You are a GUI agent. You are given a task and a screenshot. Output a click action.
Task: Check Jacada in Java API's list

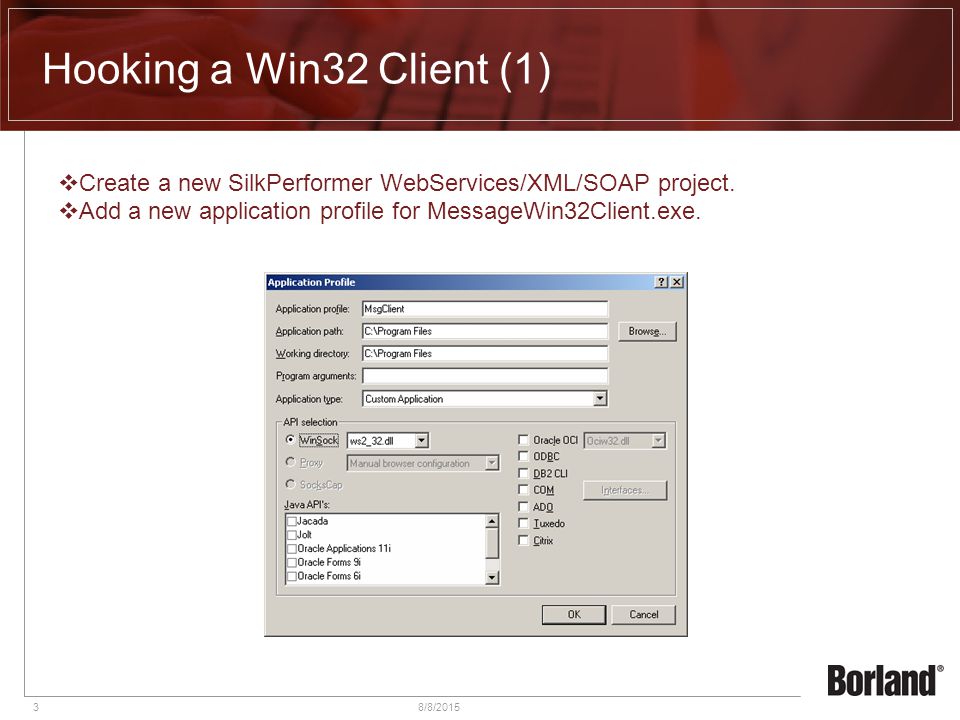tap(292, 521)
